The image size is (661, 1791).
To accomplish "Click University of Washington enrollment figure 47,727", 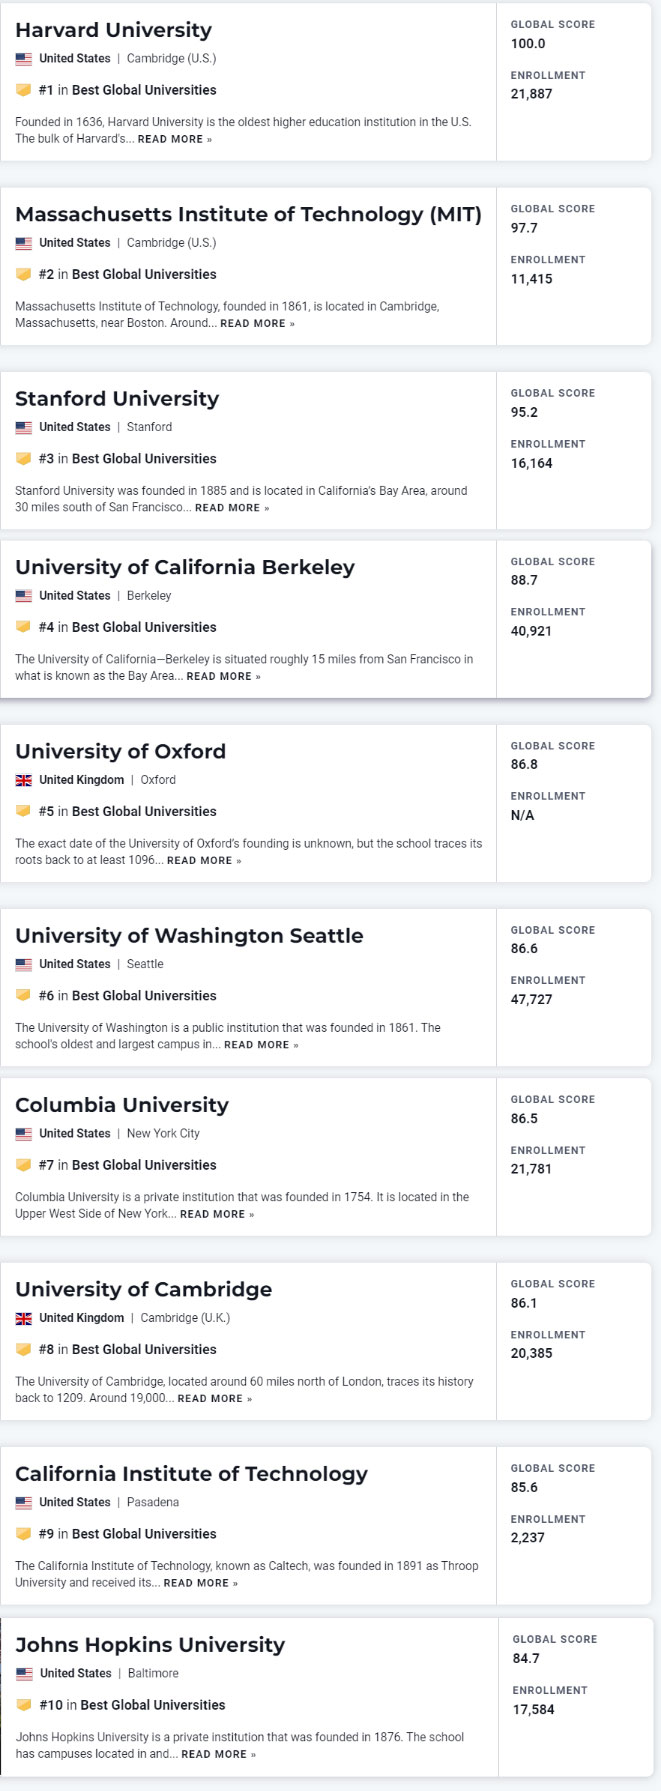I will 531,999.
